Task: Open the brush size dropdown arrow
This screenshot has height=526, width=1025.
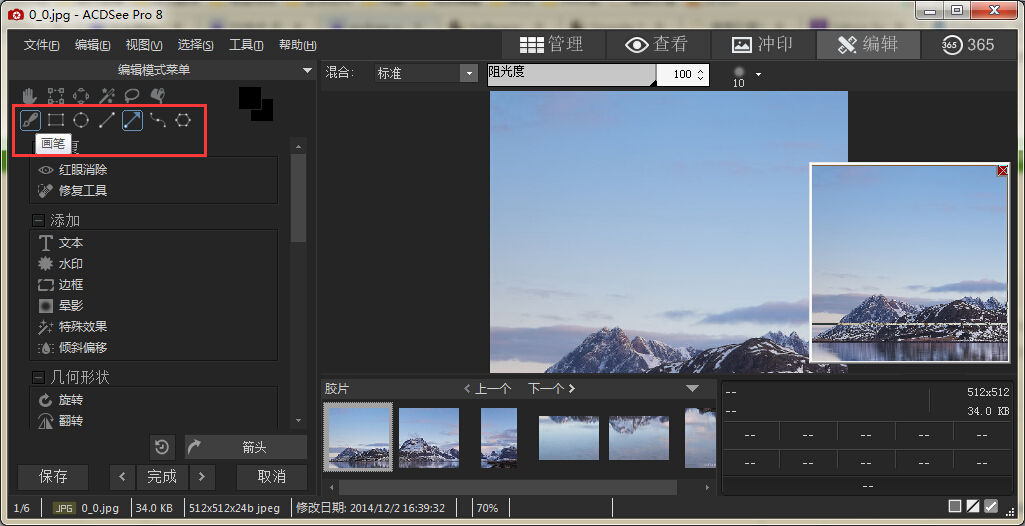Action: pyautogui.click(x=759, y=74)
